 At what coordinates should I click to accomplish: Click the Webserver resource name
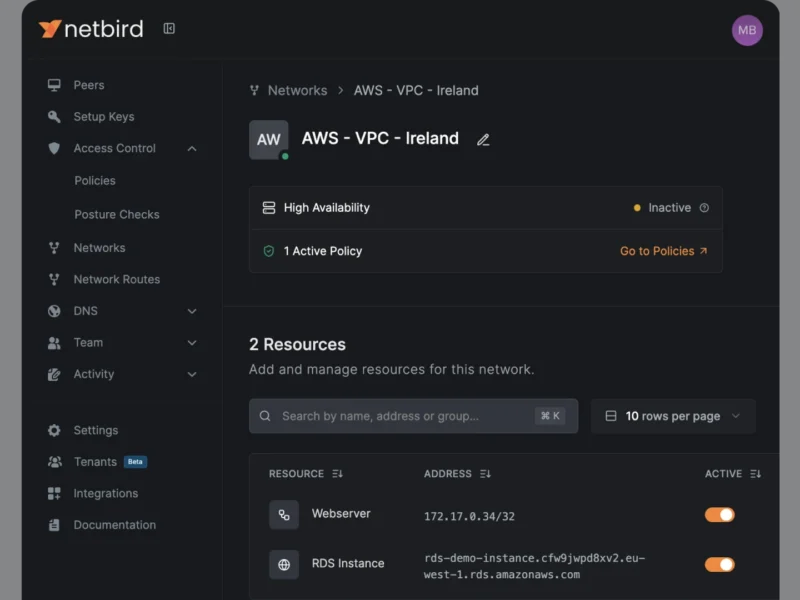point(341,514)
